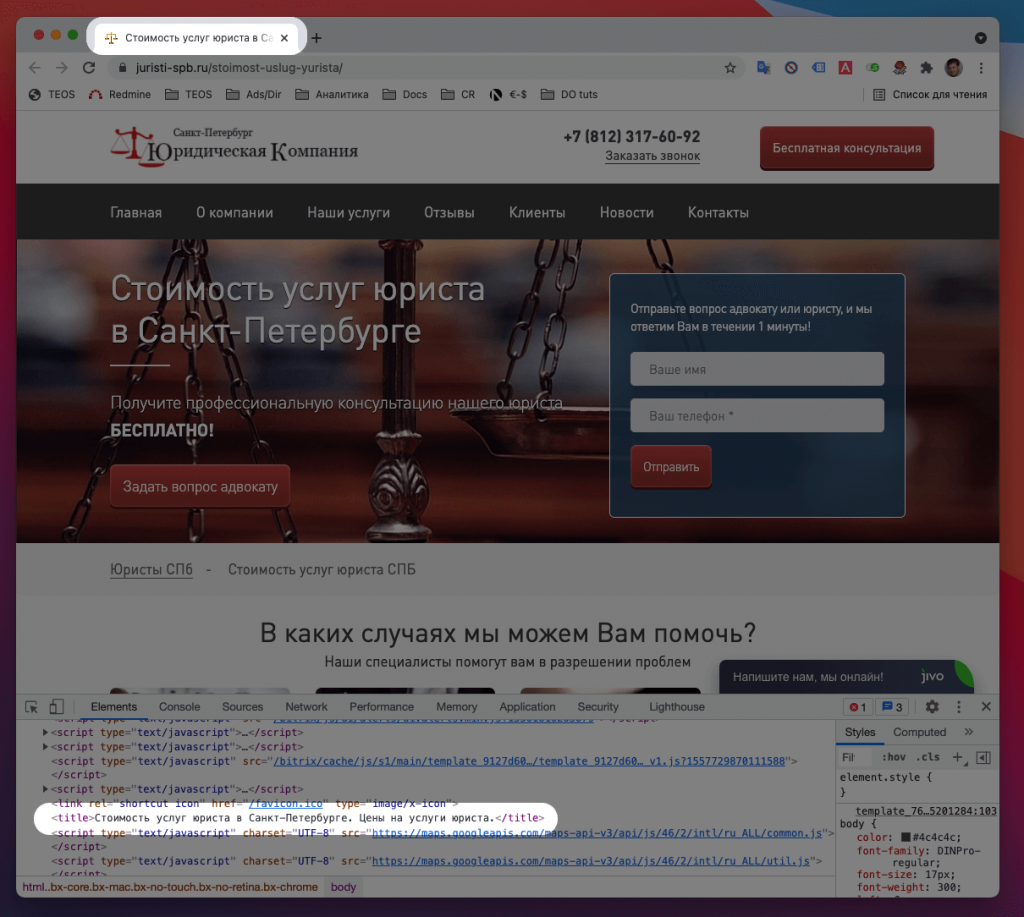The width and height of the screenshot is (1024, 917).
Task: Switch to the Lighthouse tab in DevTools
Action: coord(677,707)
